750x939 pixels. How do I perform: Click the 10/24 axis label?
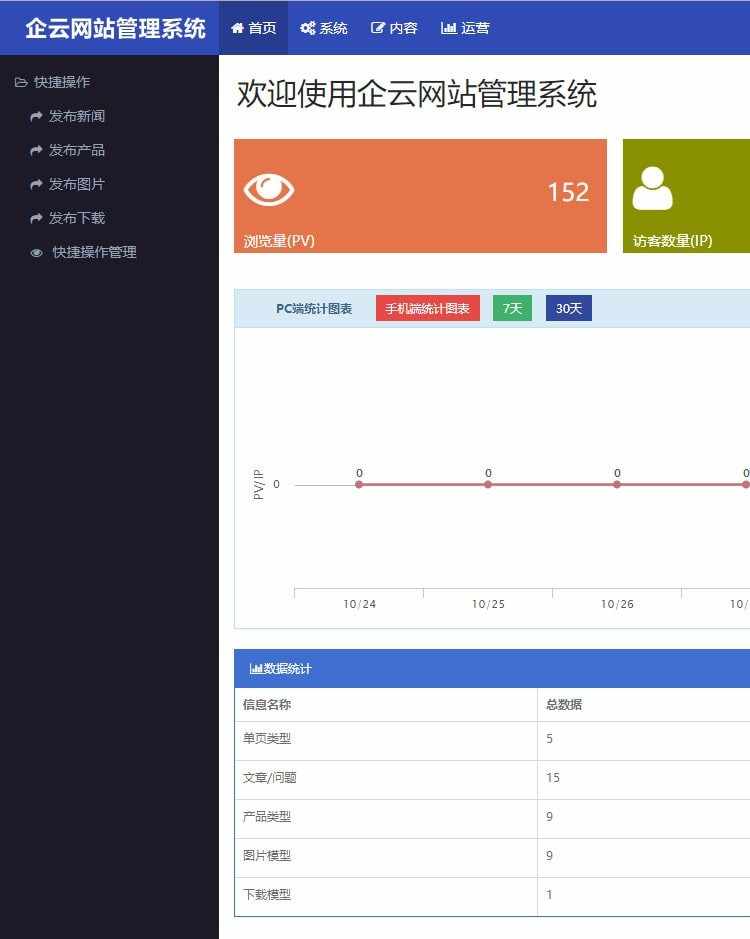359,604
